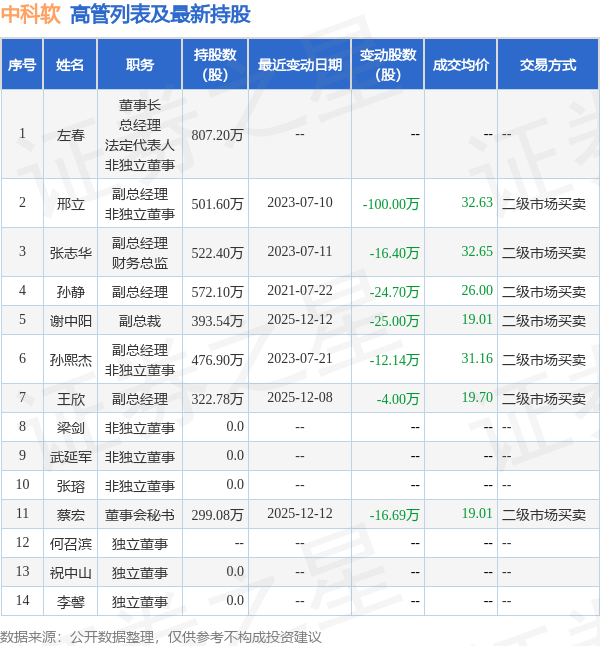Click average price 32.65
Viewport: 600px width, 646px height.
coord(477,251)
